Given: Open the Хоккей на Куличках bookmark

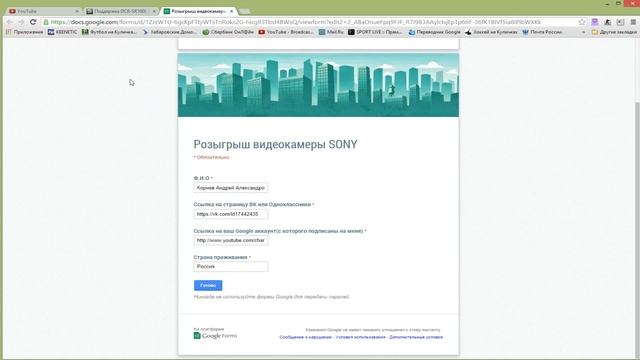Looking at the screenshot, I should click(491, 32).
